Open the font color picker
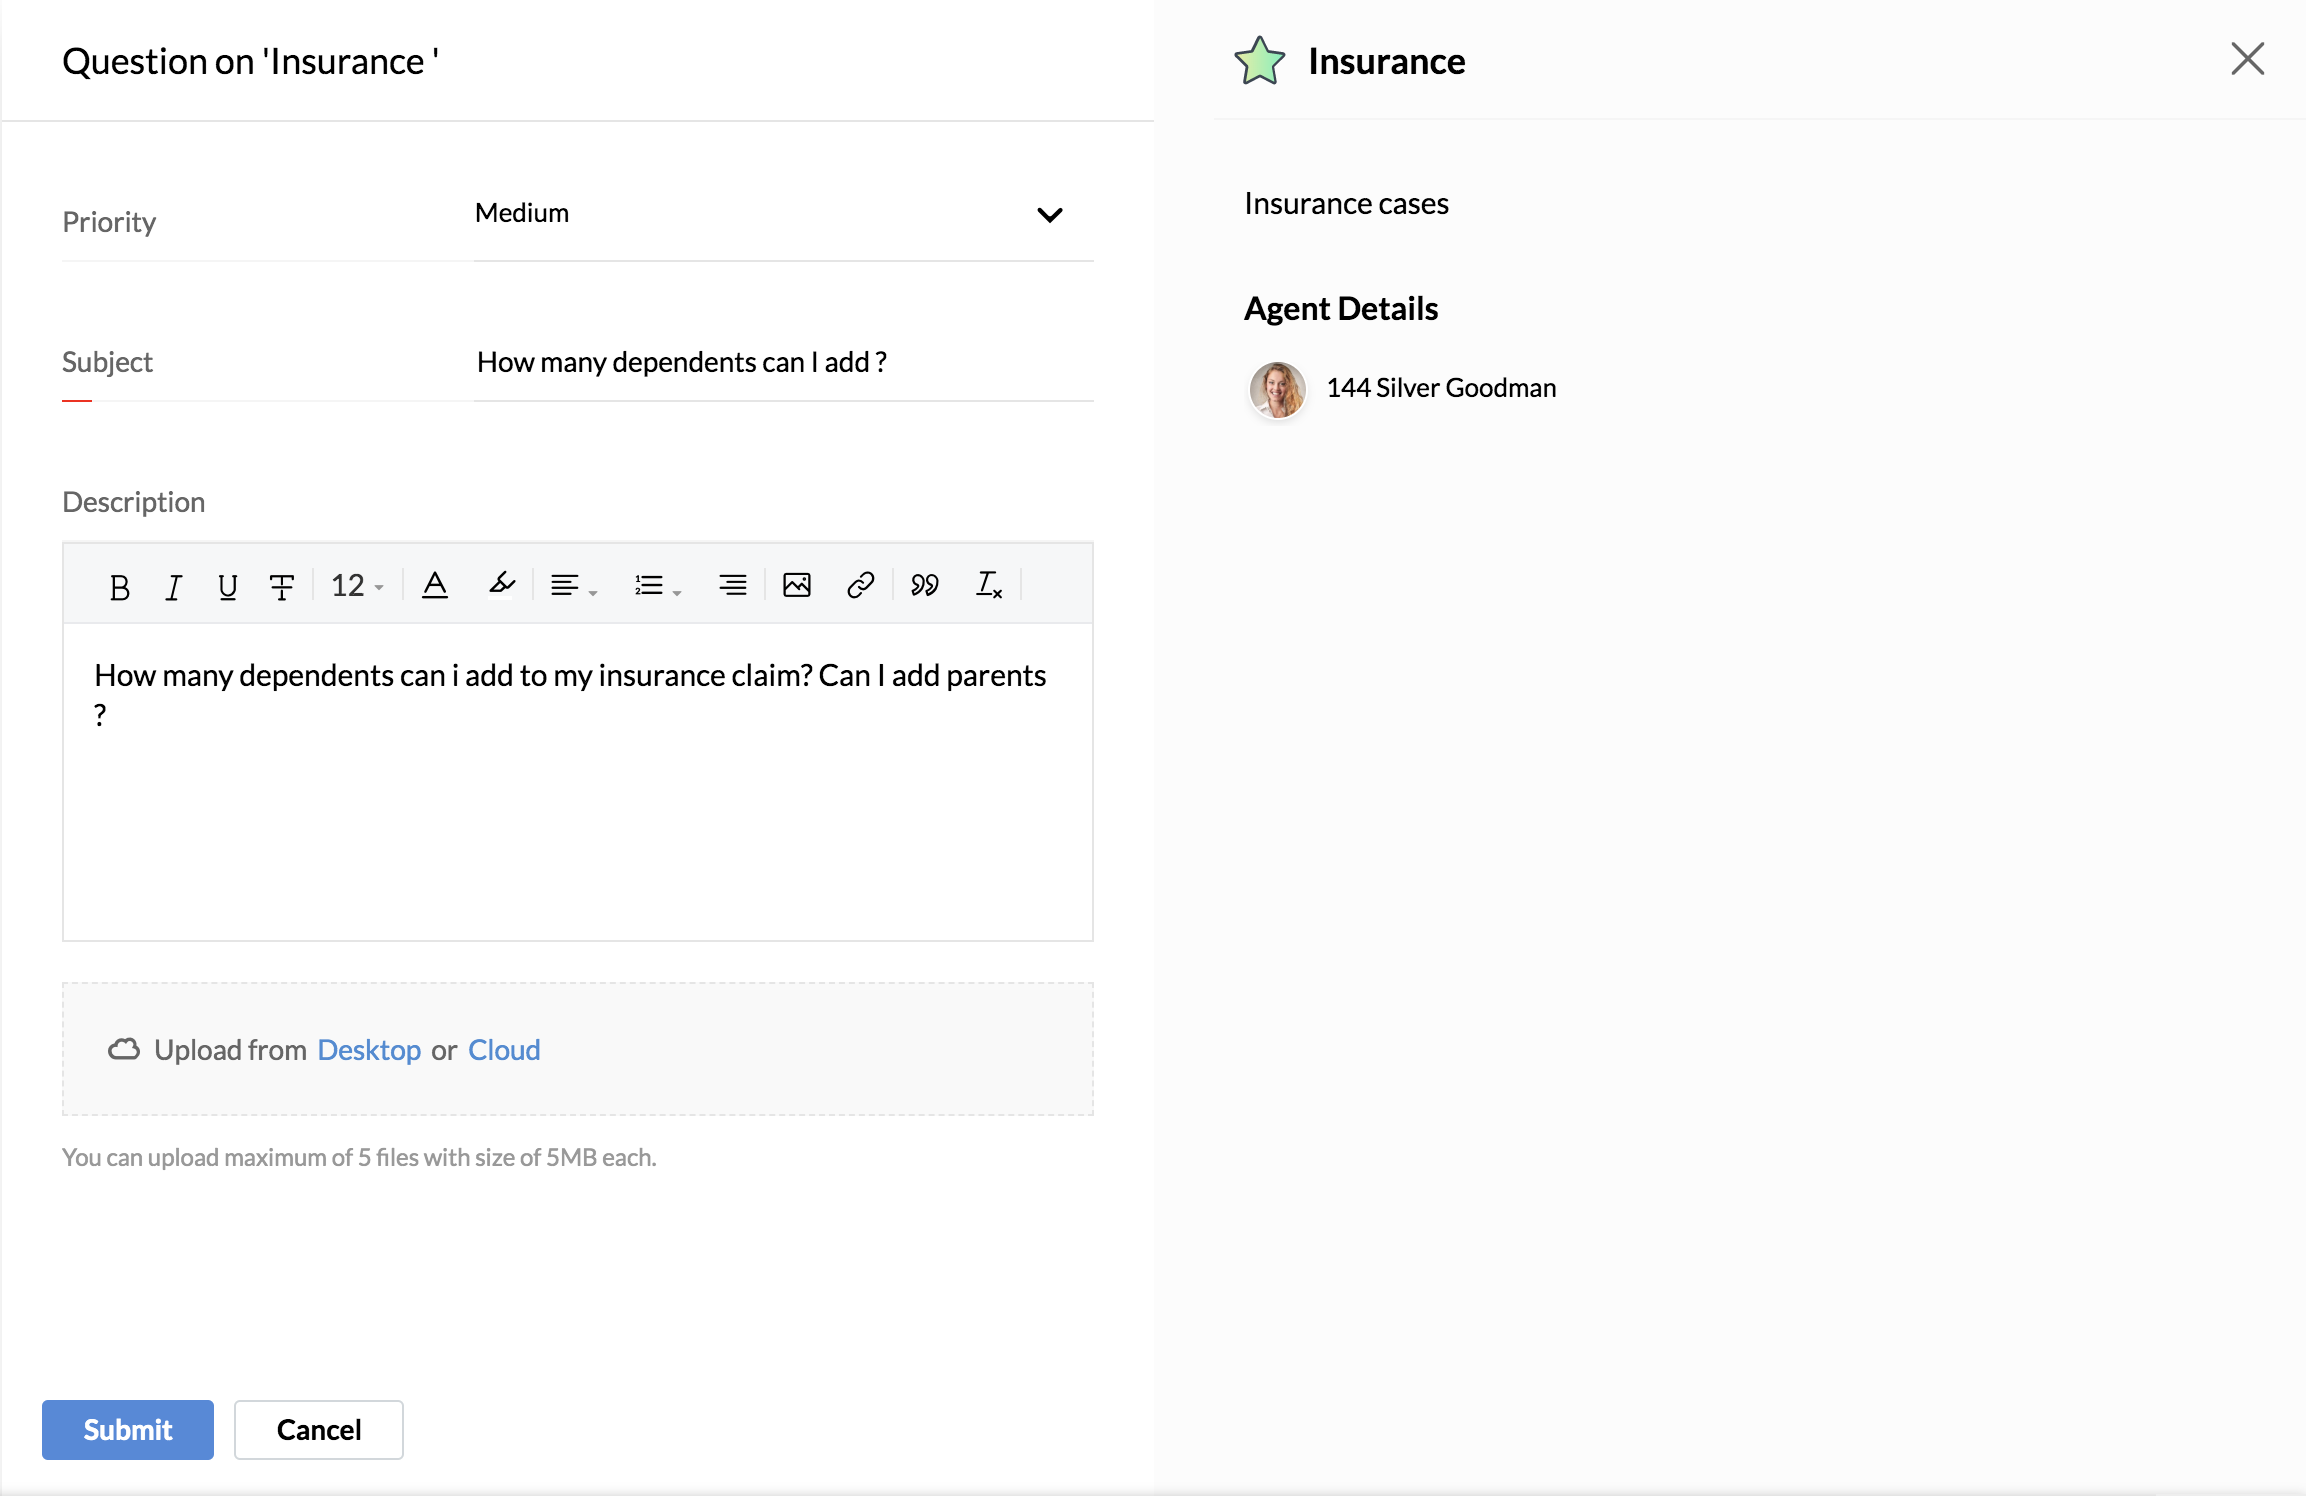The height and width of the screenshot is (1496, 2306). (435, 585)
